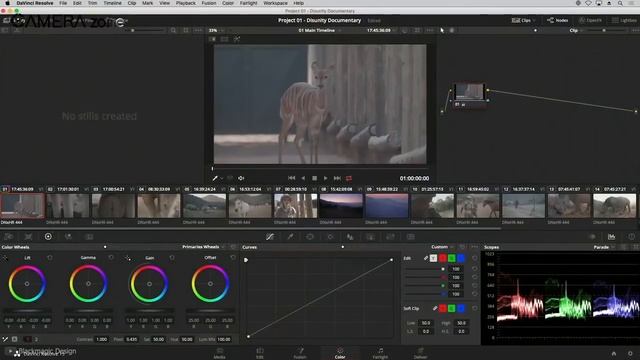Open the OpenFX panel button
Viewport: 640px width, 360px height.
click(590, 20)
